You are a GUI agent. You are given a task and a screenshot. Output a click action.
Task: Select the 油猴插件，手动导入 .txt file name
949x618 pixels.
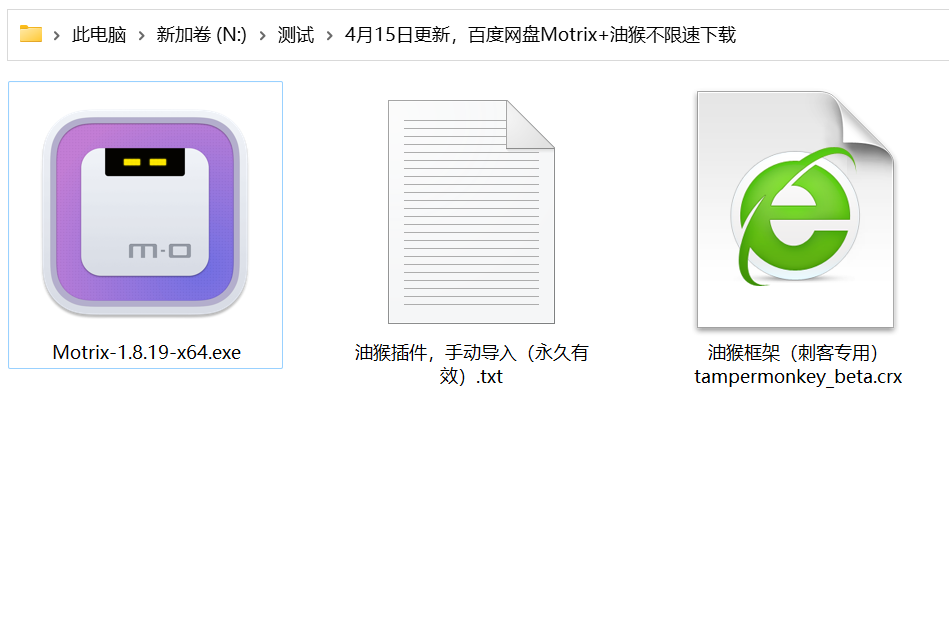471,364
